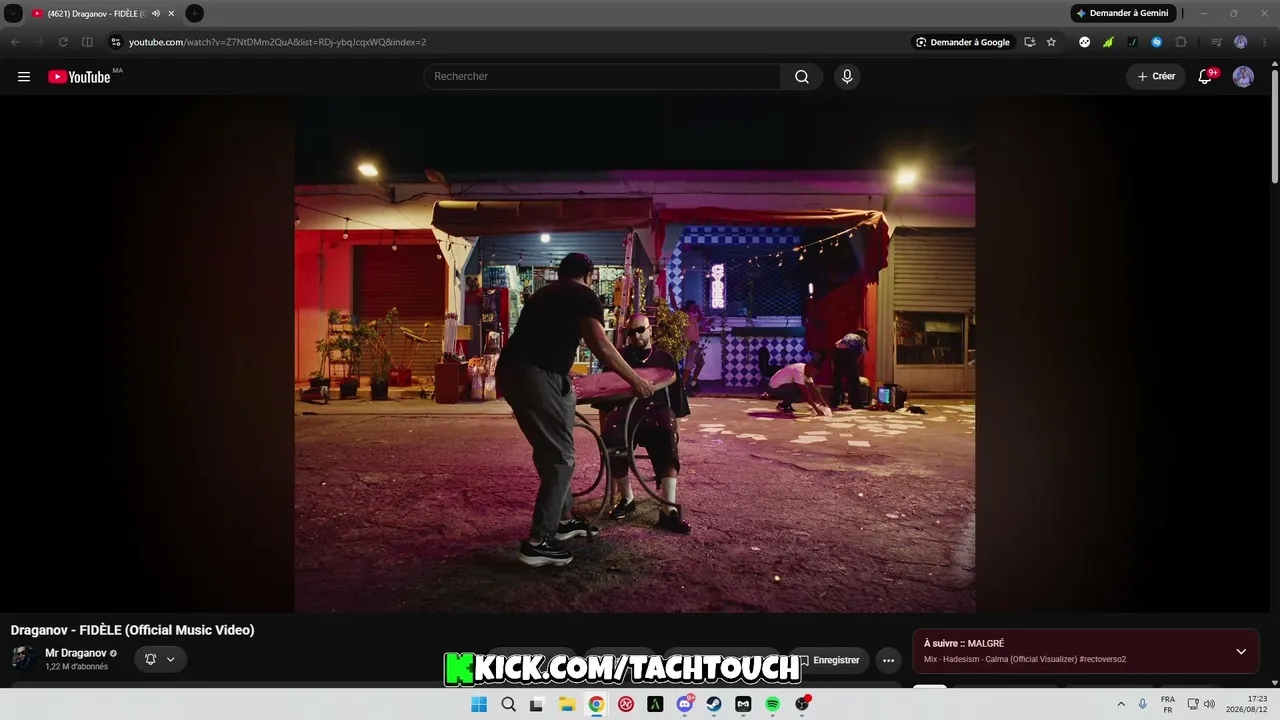
Task: Click the À suivre :: MALGRÉ text
Action: [964, 644]
